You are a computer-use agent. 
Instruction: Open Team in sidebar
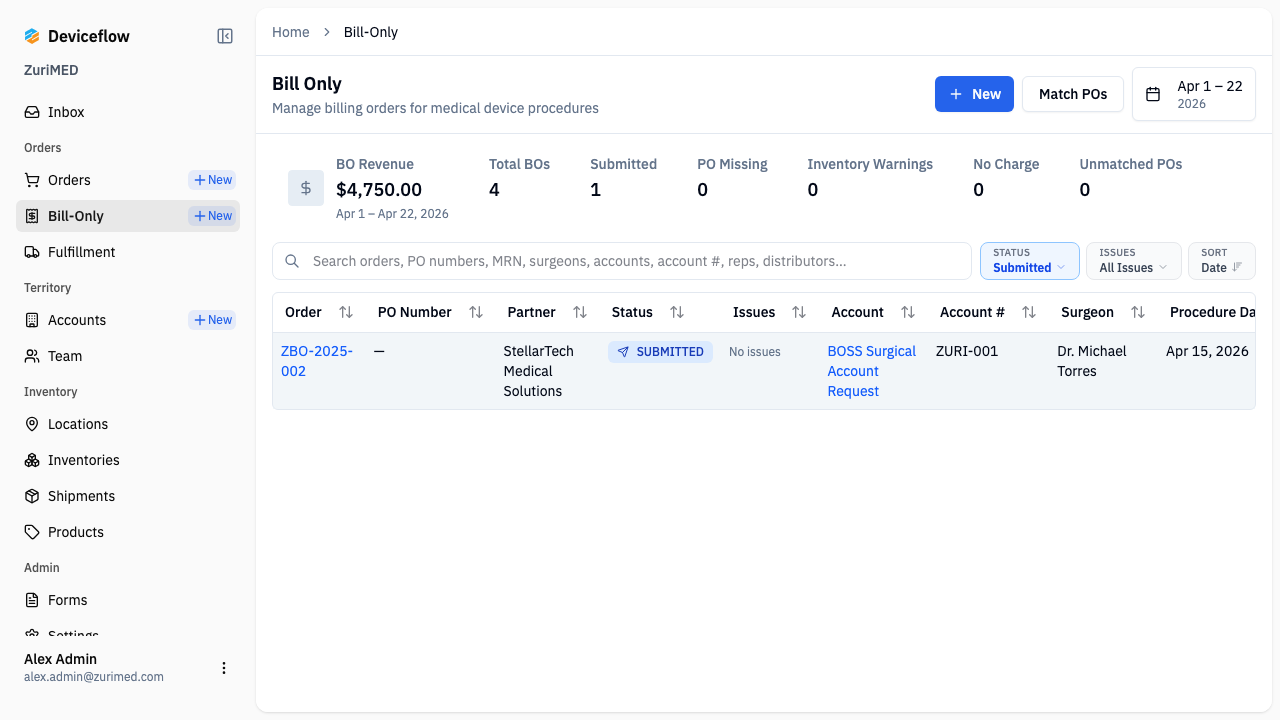coord(128,356)
